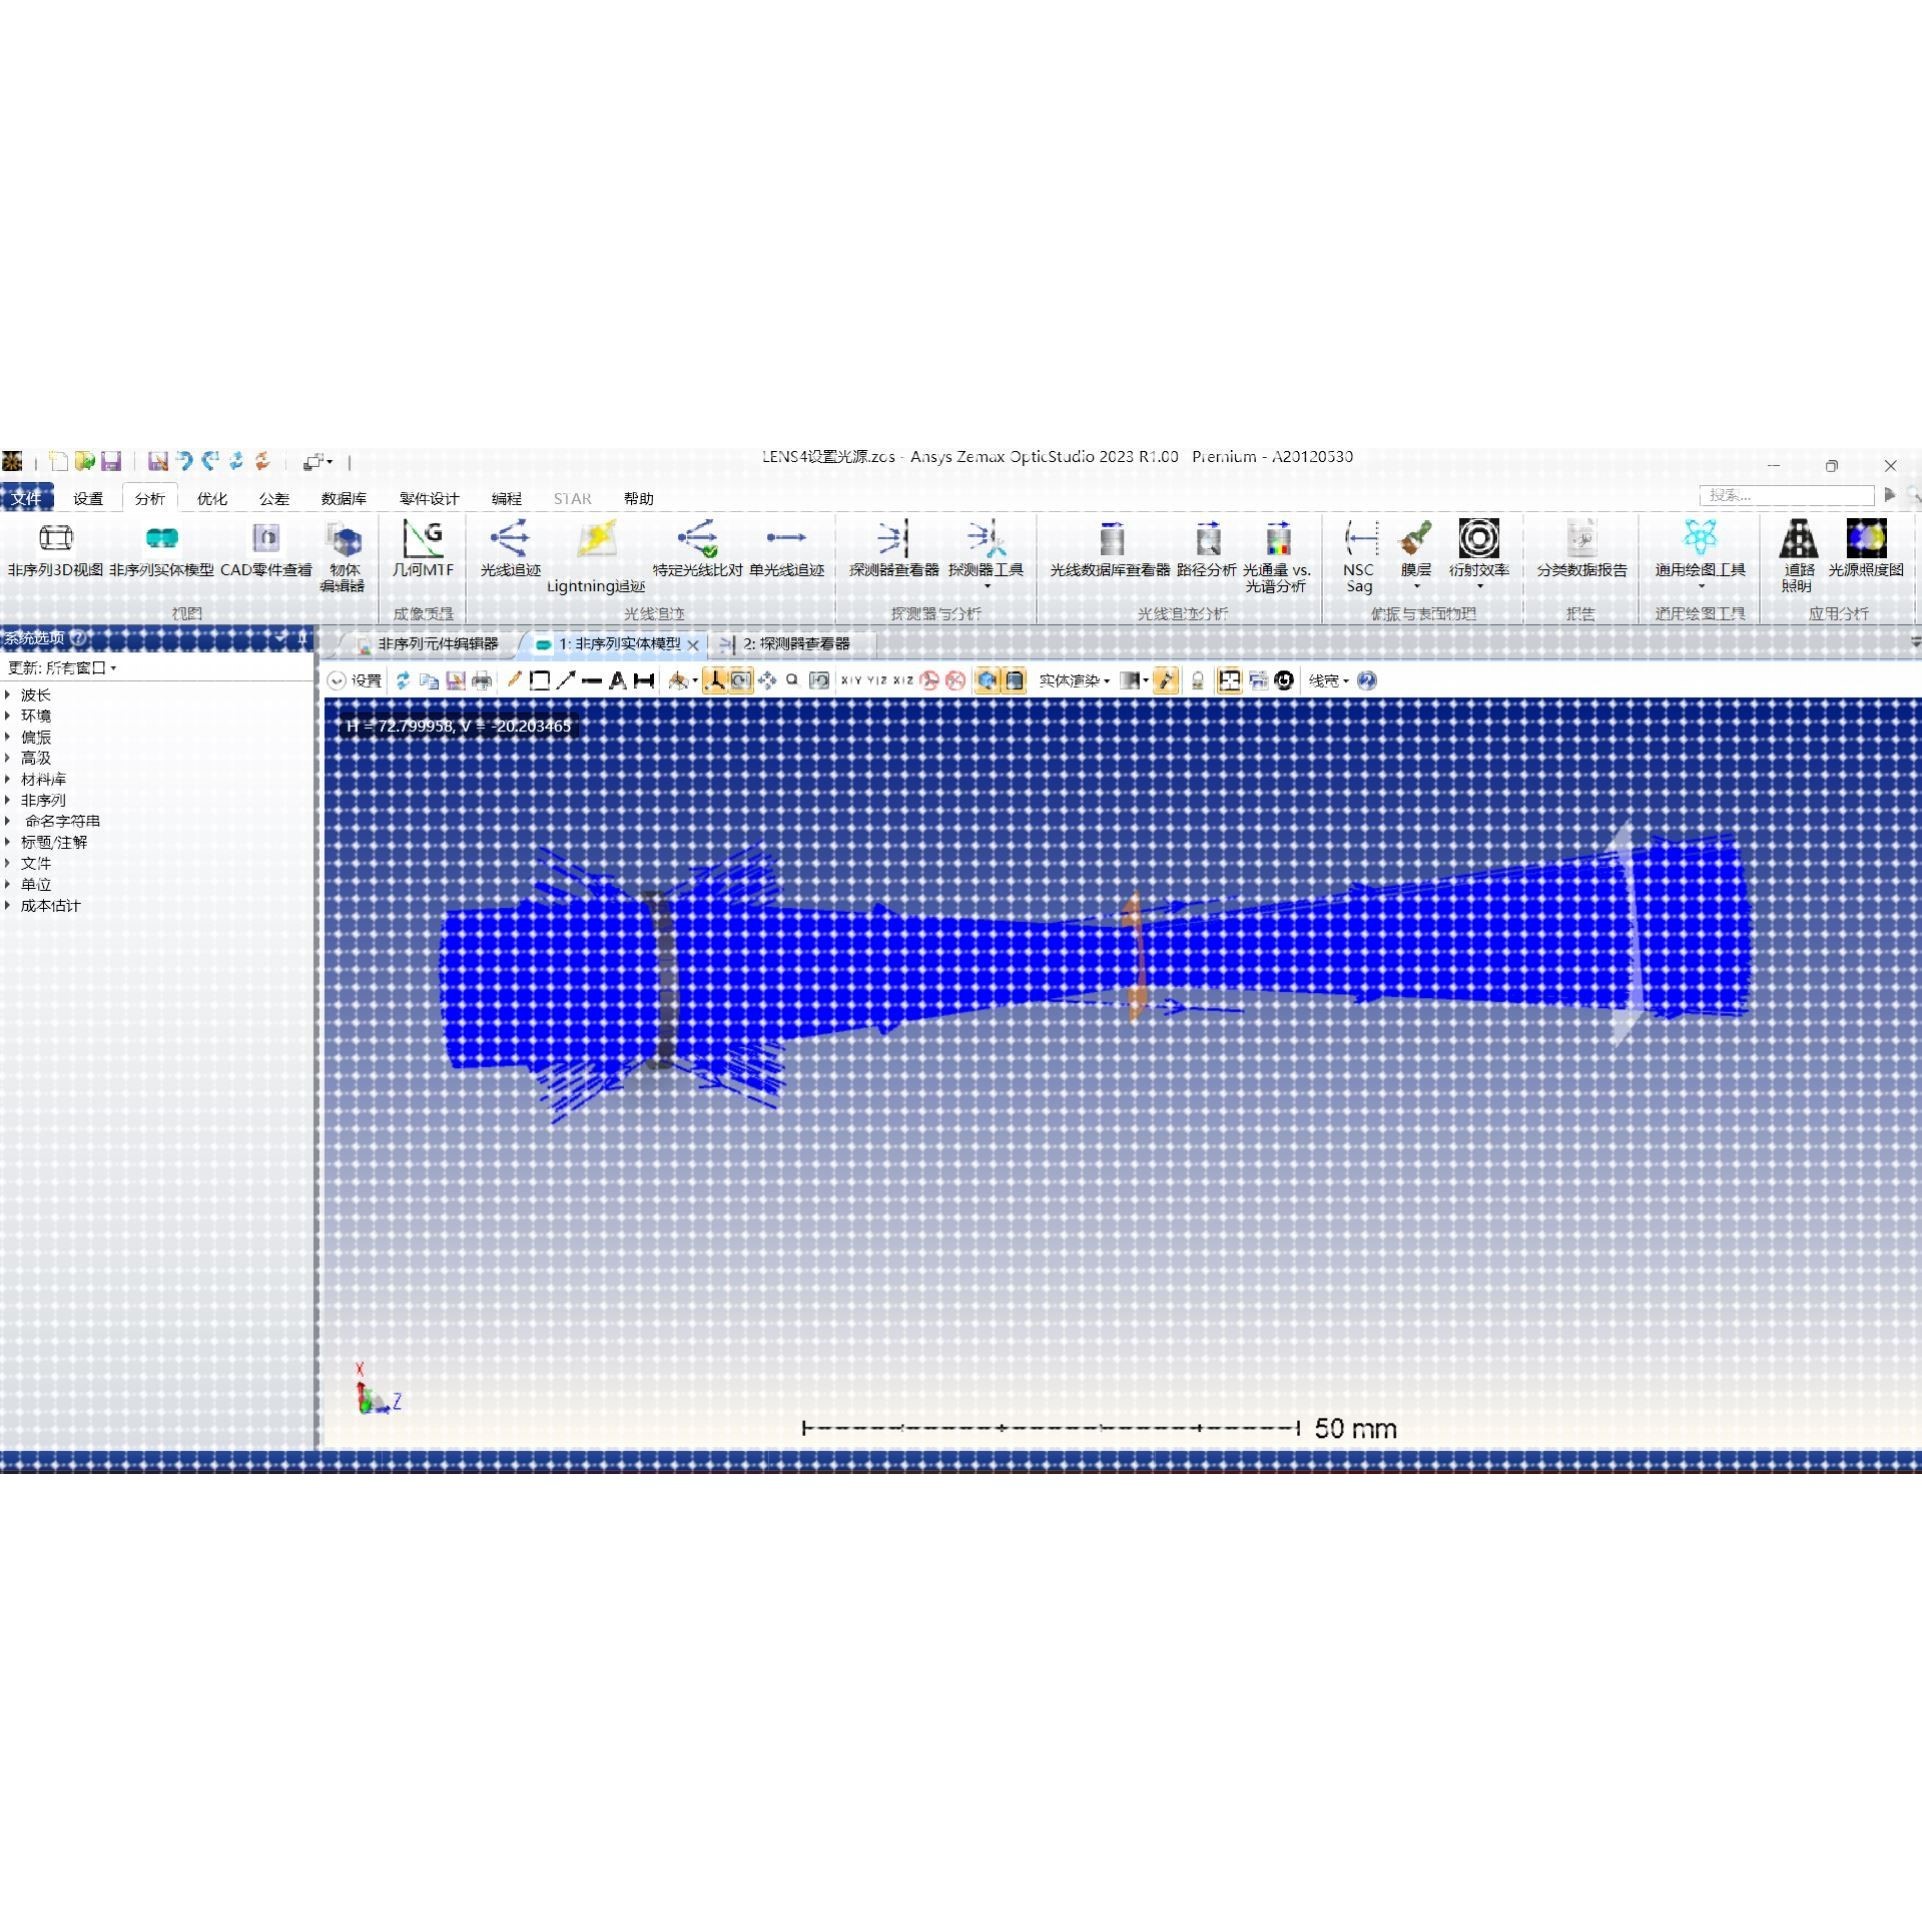Refresh the shaded model view
Screen dimensions: 1922x1922
(x=402, y=681)
